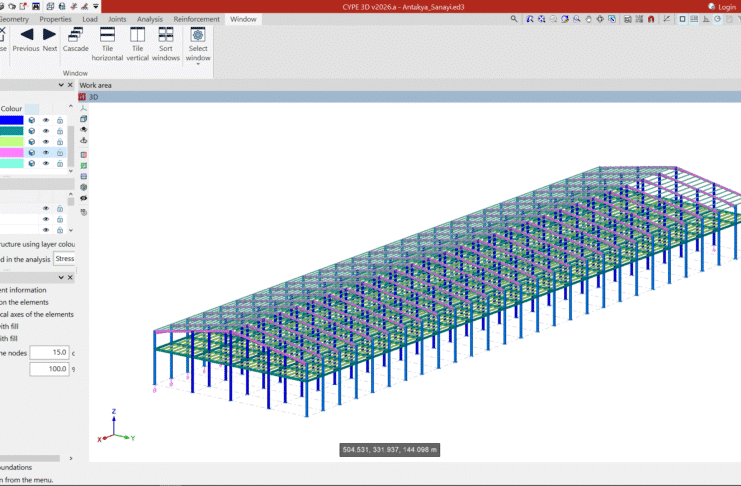Click the node size field showing 15.0
Screen dimensions: 741x486
point(49,353)
